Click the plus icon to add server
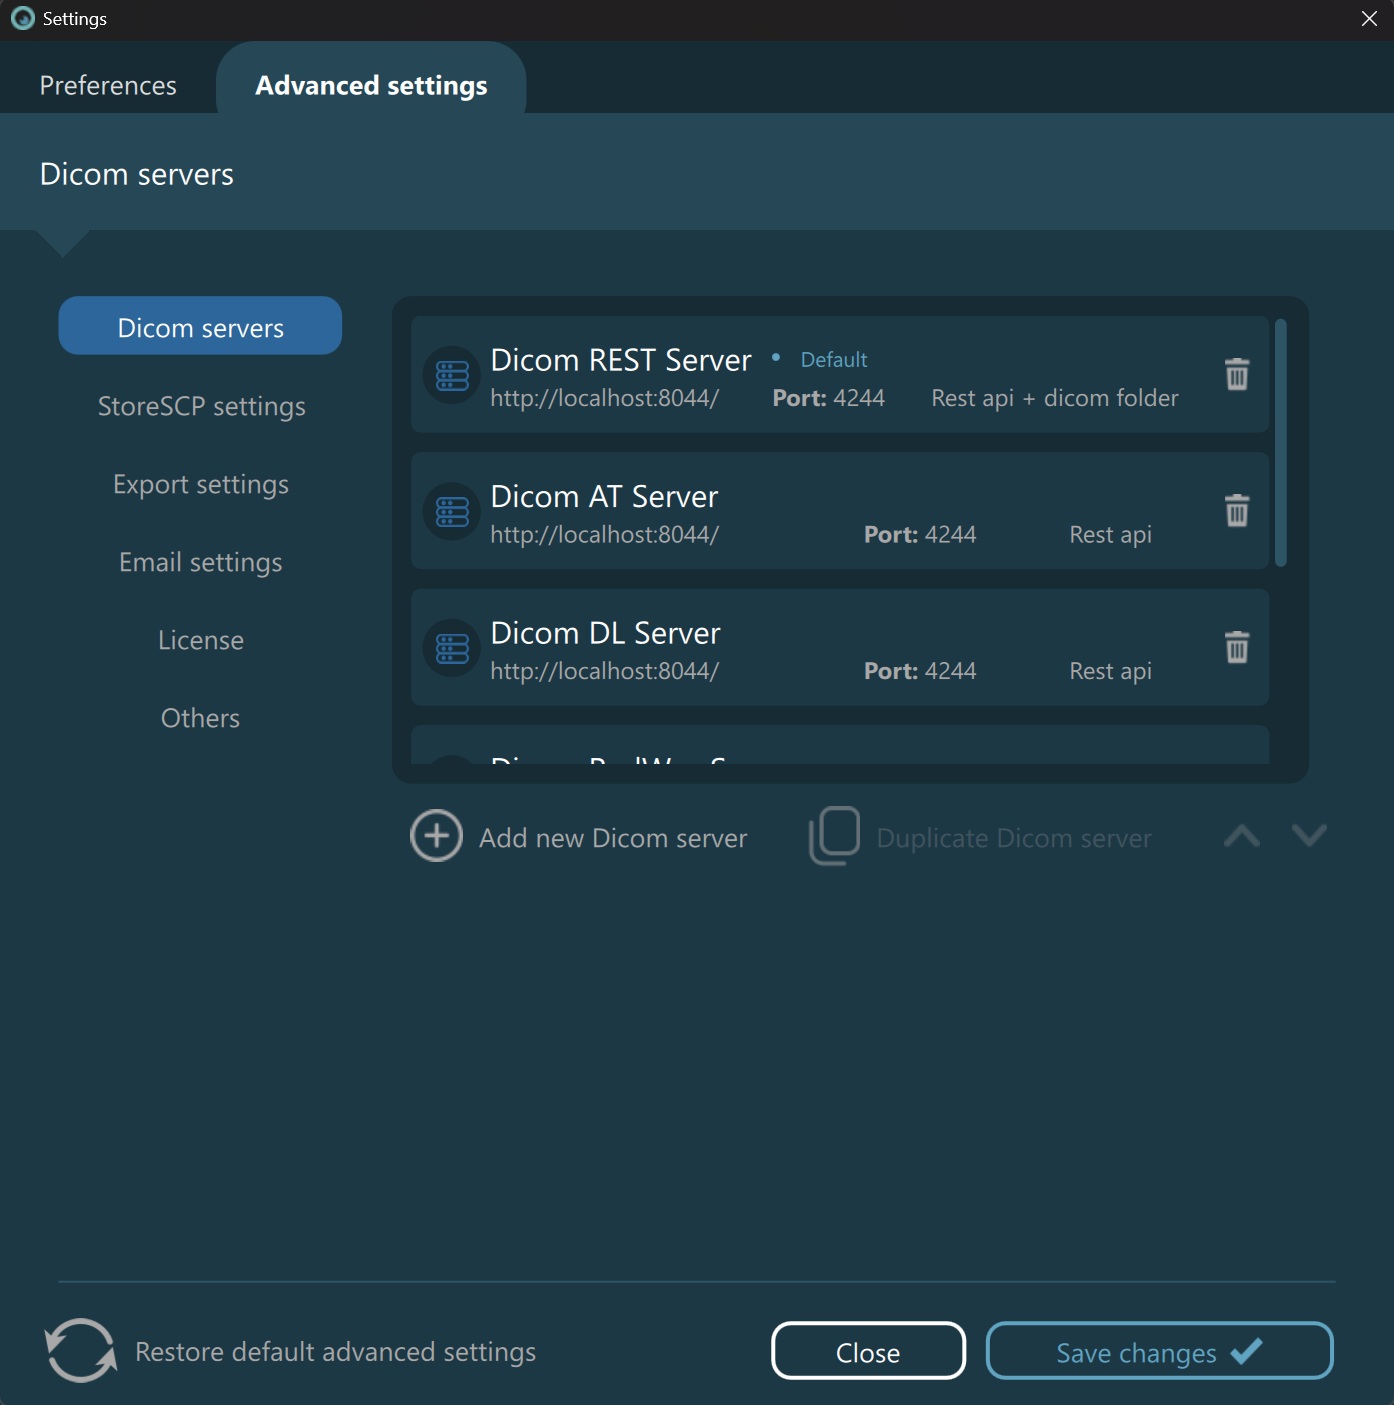Viewport: 1394px width, 1405px height. pyautogui.click(x=437, y=836)
